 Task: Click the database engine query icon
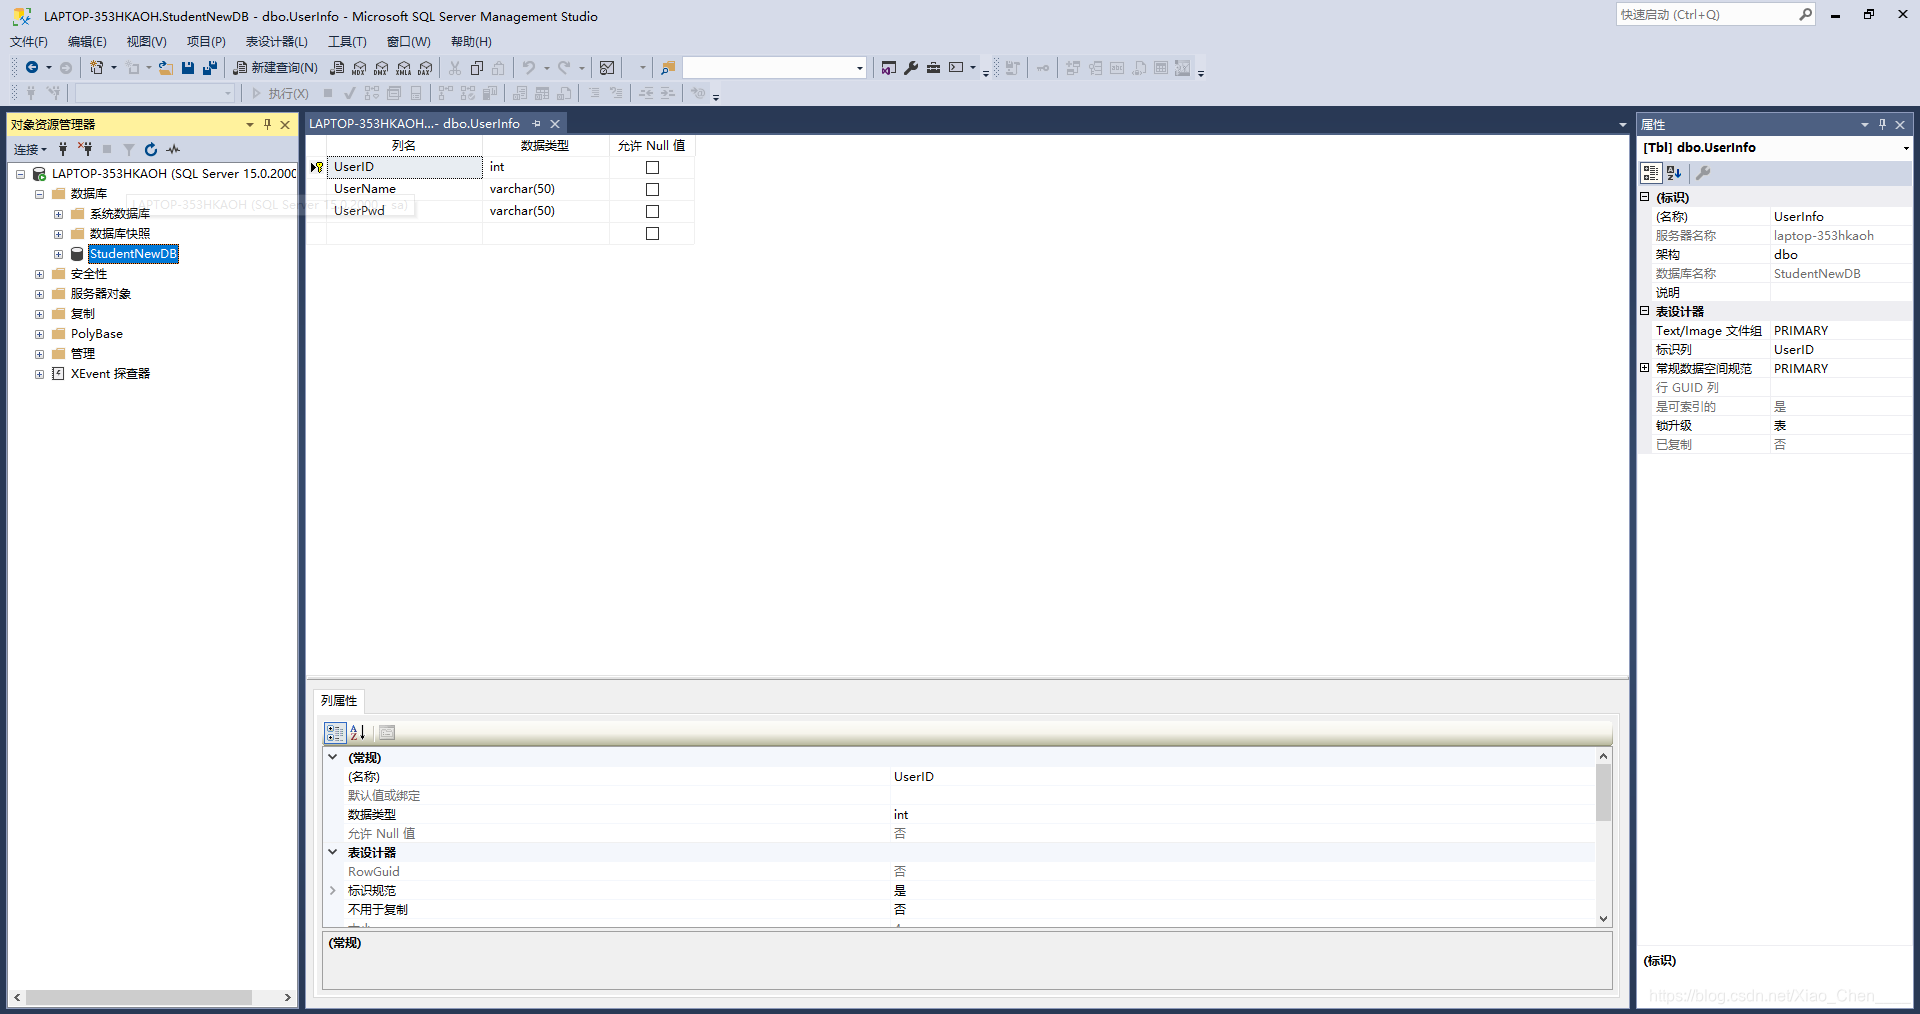337,68
